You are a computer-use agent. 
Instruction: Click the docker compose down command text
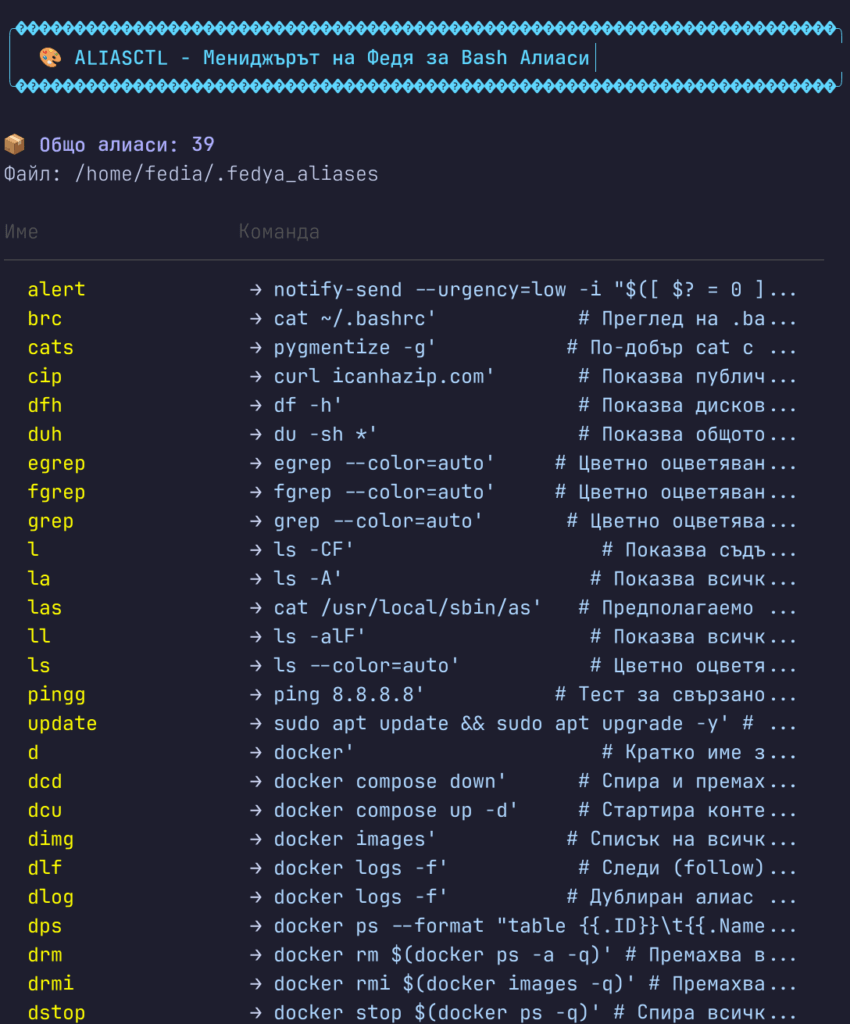tap(390, 782)
